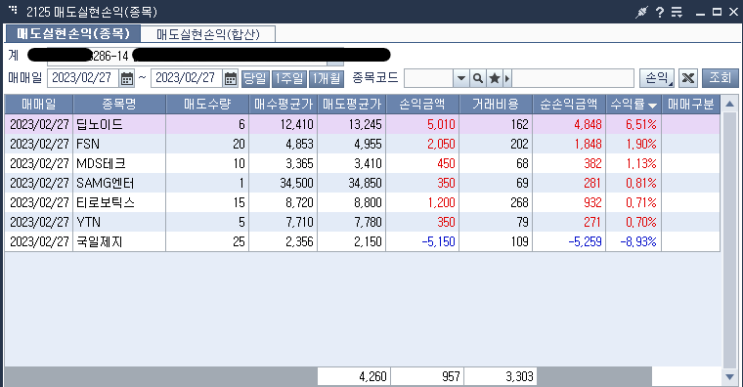This screenshot has height=387, width=743.
Task: Click the 1,848 net profit cell
Action: 569,144
